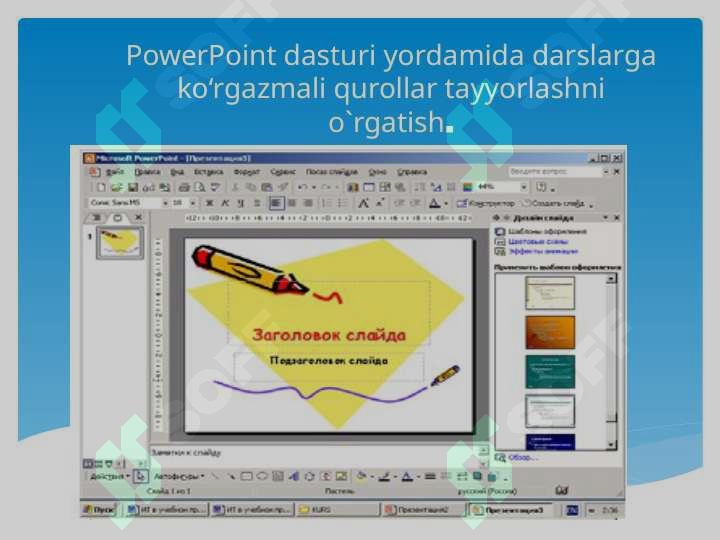Copy the selection using the toolbar icon

coord(251,187)
